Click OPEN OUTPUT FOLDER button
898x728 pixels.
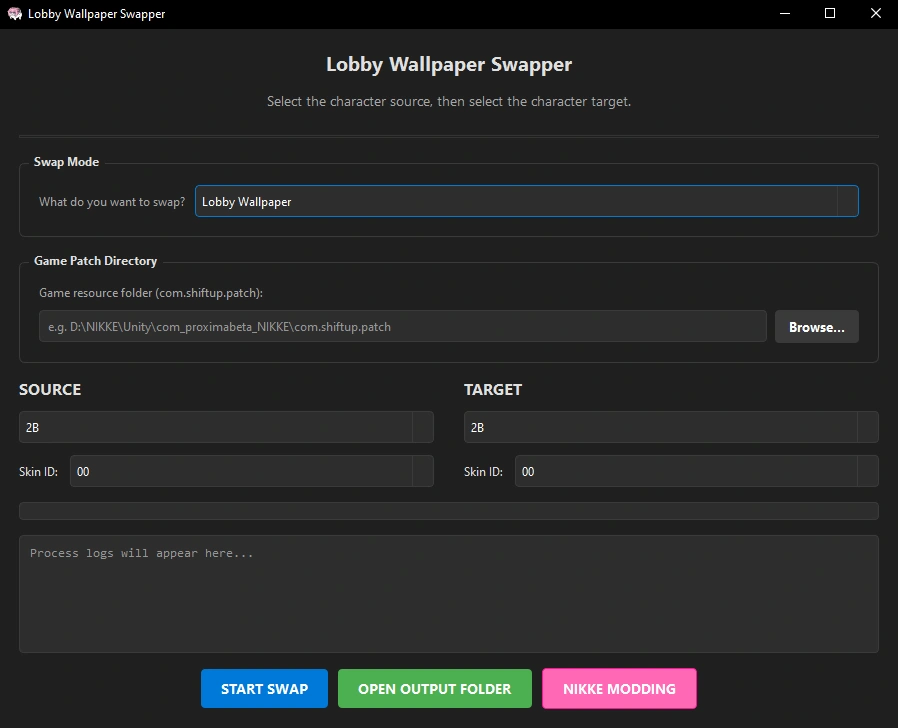[435, 688]
